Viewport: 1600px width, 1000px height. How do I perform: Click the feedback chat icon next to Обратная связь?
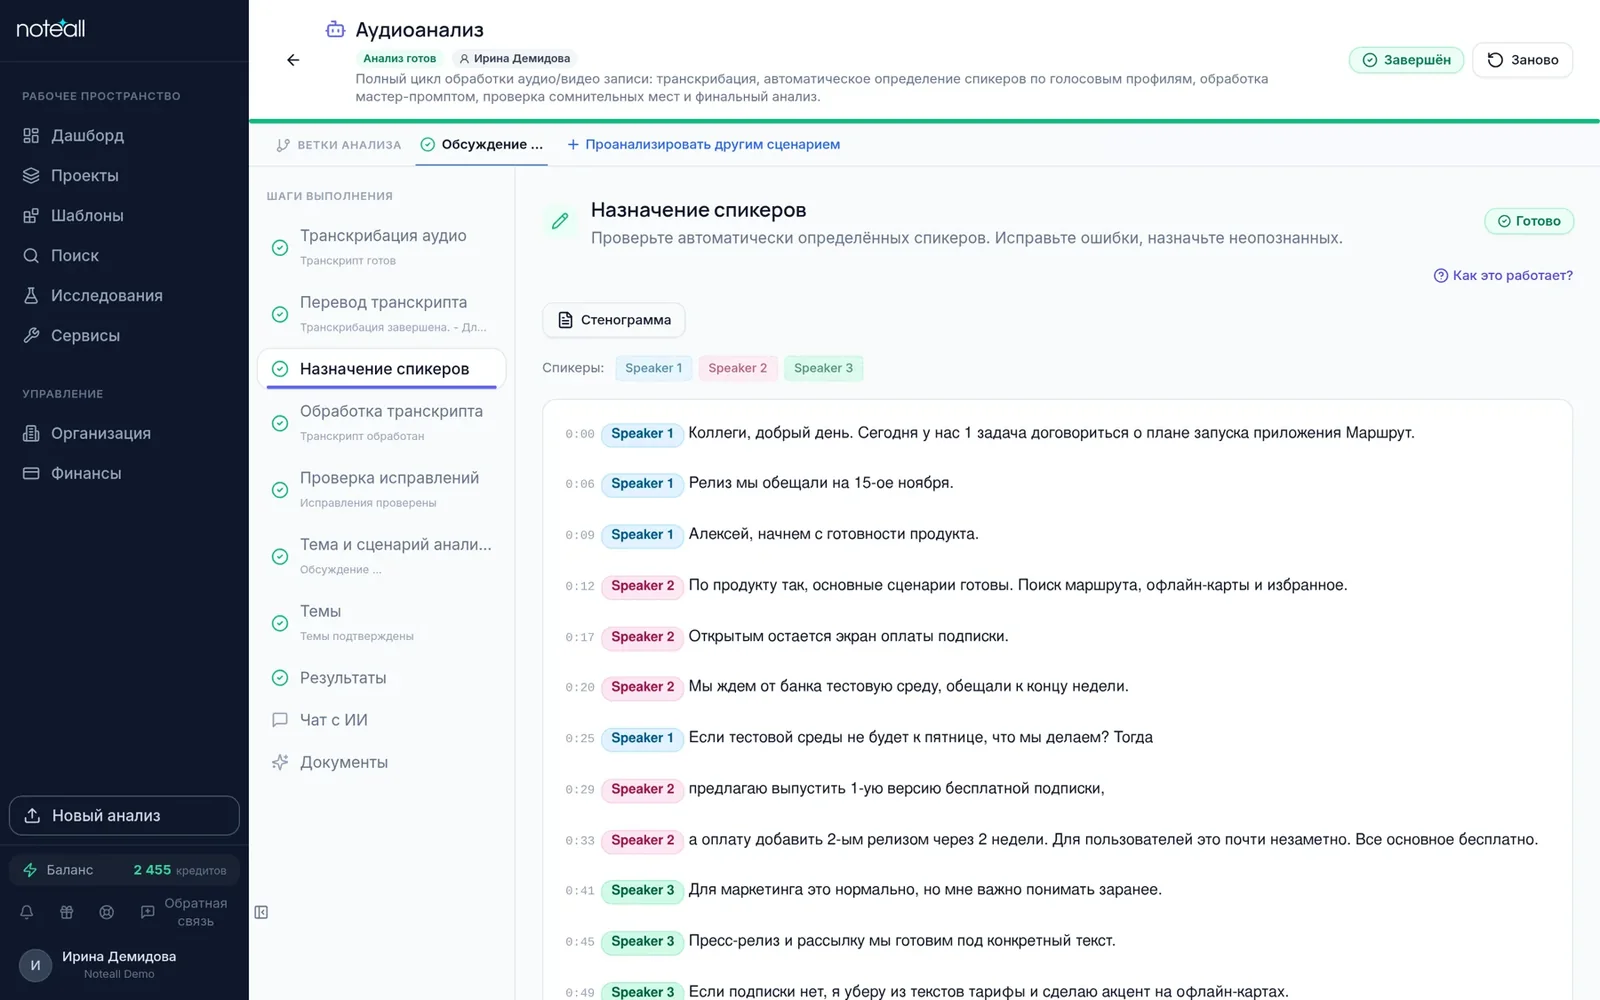pyautogui.click(x=147, y=912)
